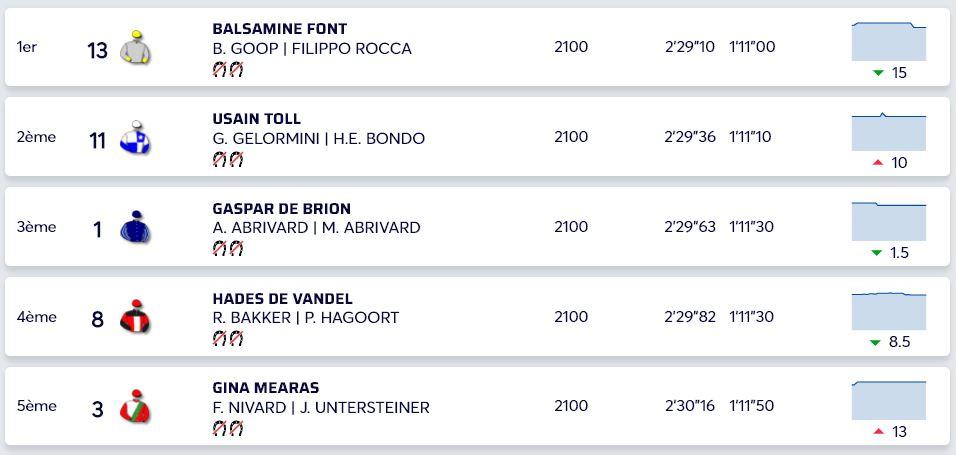Open the BALSAMINE FONT horse page

coord(280,29)
